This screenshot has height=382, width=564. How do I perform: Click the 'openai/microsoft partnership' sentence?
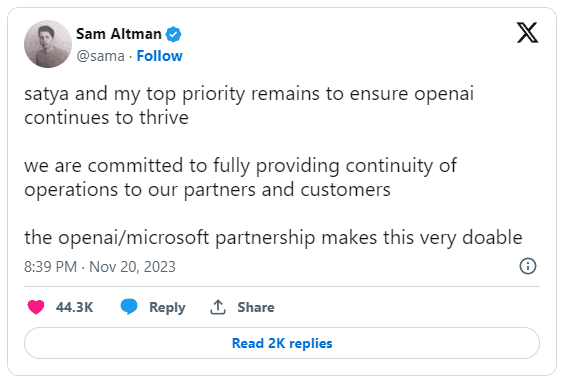click(x=273, y=238)
